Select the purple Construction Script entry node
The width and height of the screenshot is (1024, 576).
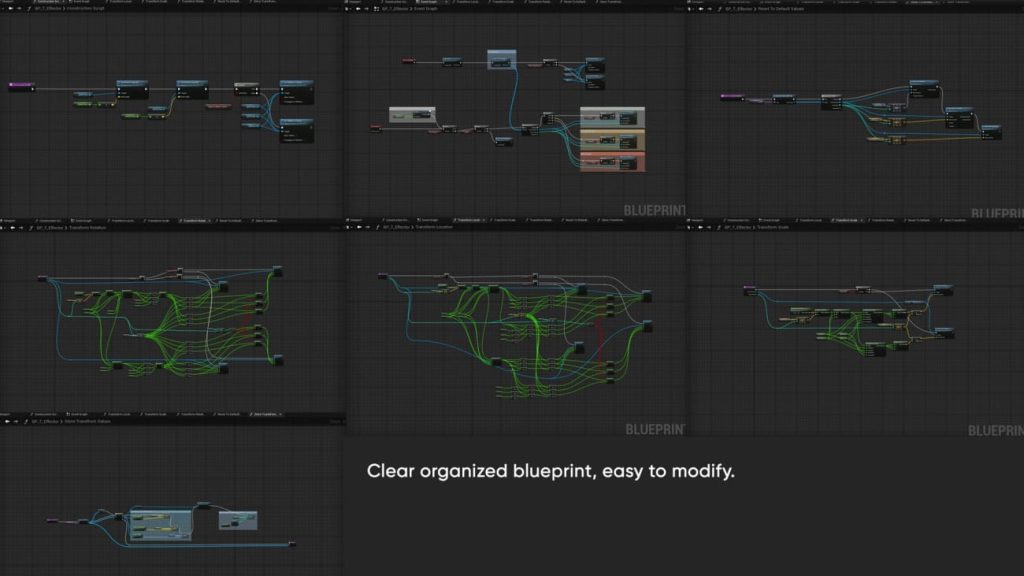point(21,87)
